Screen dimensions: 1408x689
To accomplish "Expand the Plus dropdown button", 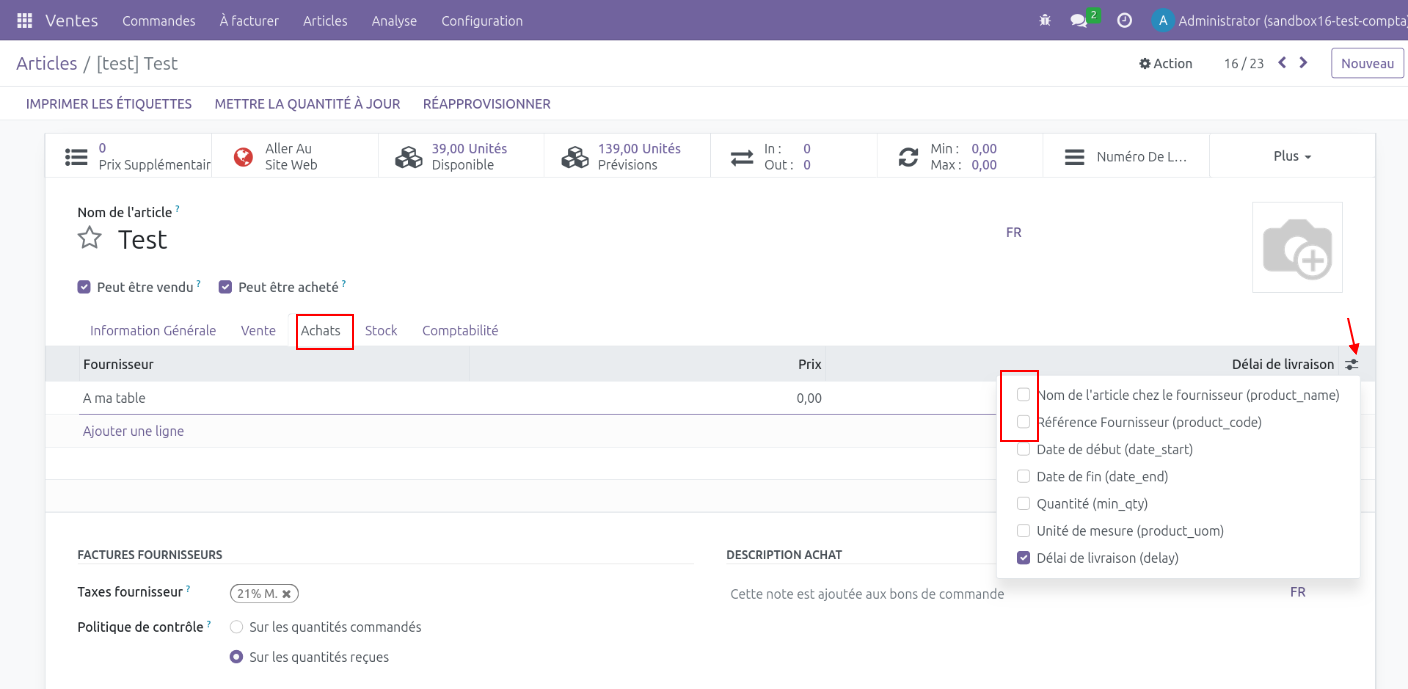I will pyautogui.click(x=1292, y=156).
